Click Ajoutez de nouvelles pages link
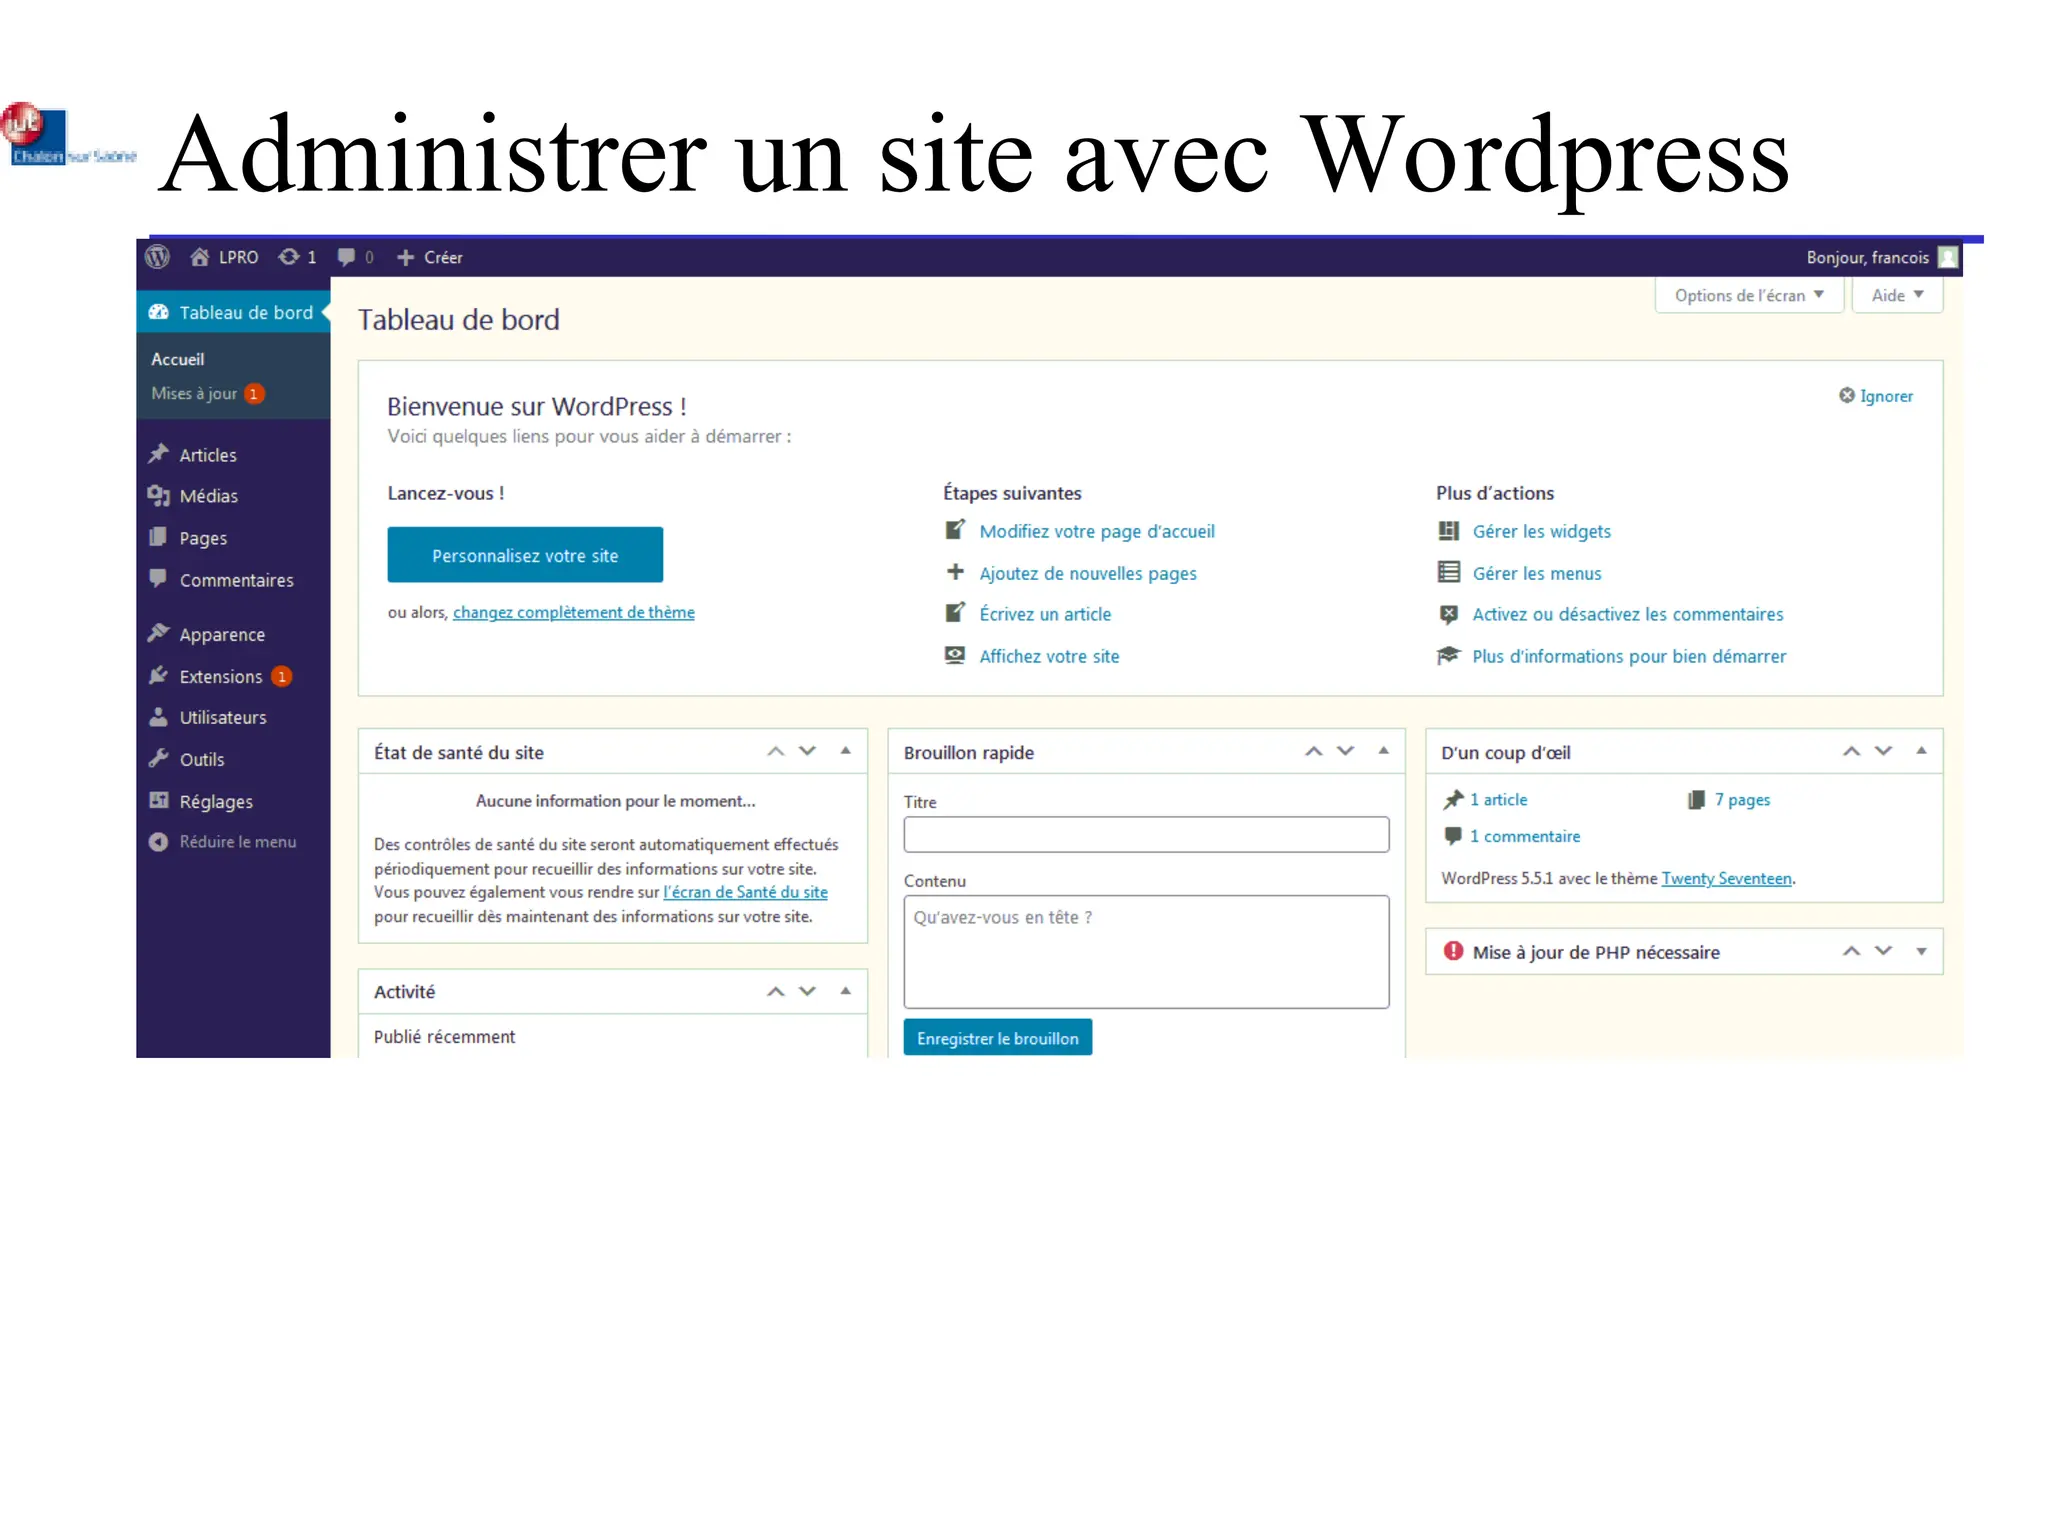Image resolution: width=2048 pixels, height=1536 pixels. click(1088, 573)
